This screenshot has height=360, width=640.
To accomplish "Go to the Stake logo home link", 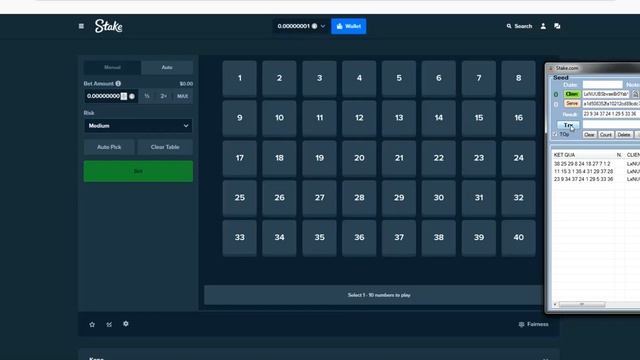I will (109, 26).
